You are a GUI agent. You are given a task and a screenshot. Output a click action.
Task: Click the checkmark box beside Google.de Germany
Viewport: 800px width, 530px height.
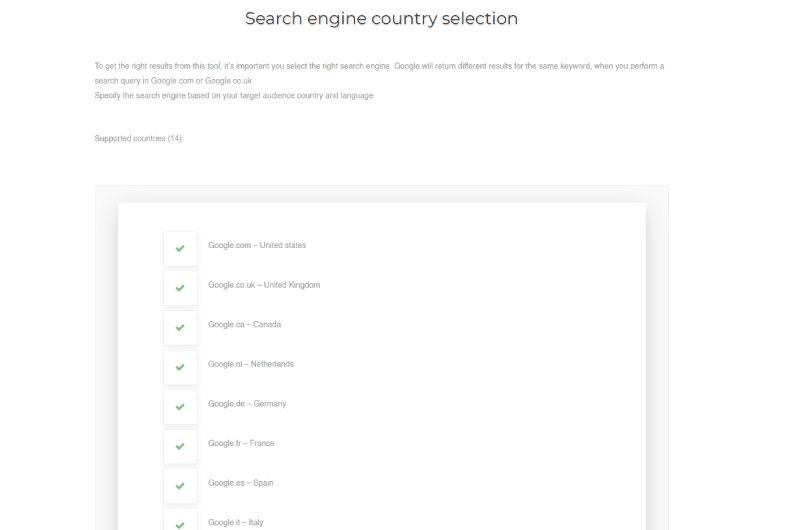coord(180,407)
